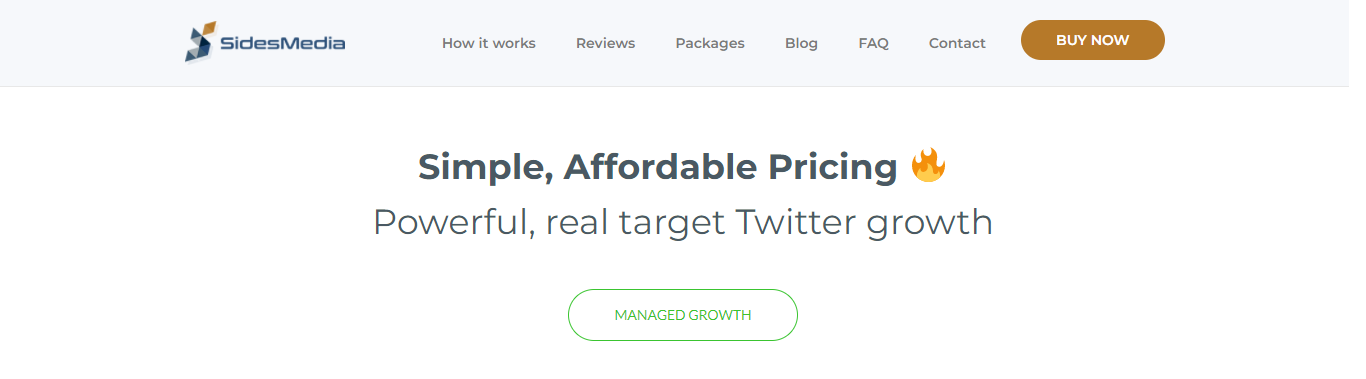Click the brown BUY NOW button

click(x=1093, y=40)
